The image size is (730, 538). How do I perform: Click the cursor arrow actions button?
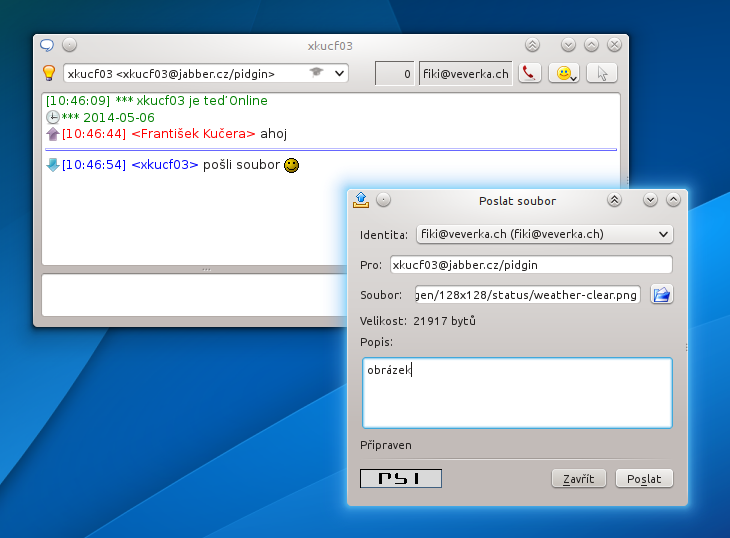[602, 73]
